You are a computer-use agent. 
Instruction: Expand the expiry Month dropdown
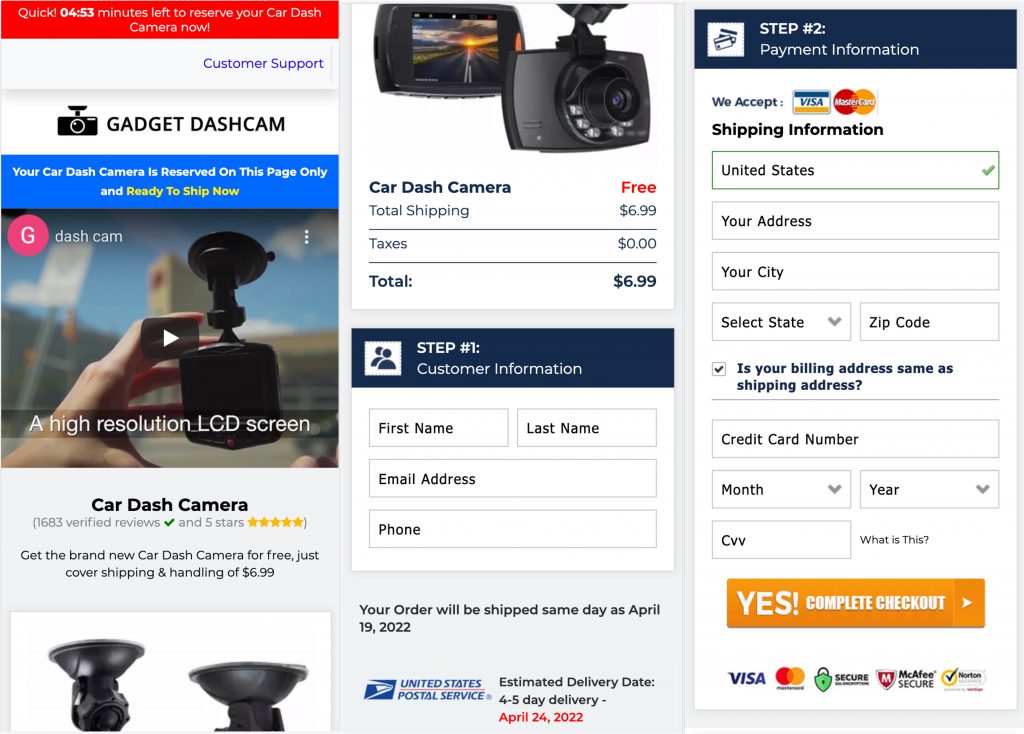point(781,490)
